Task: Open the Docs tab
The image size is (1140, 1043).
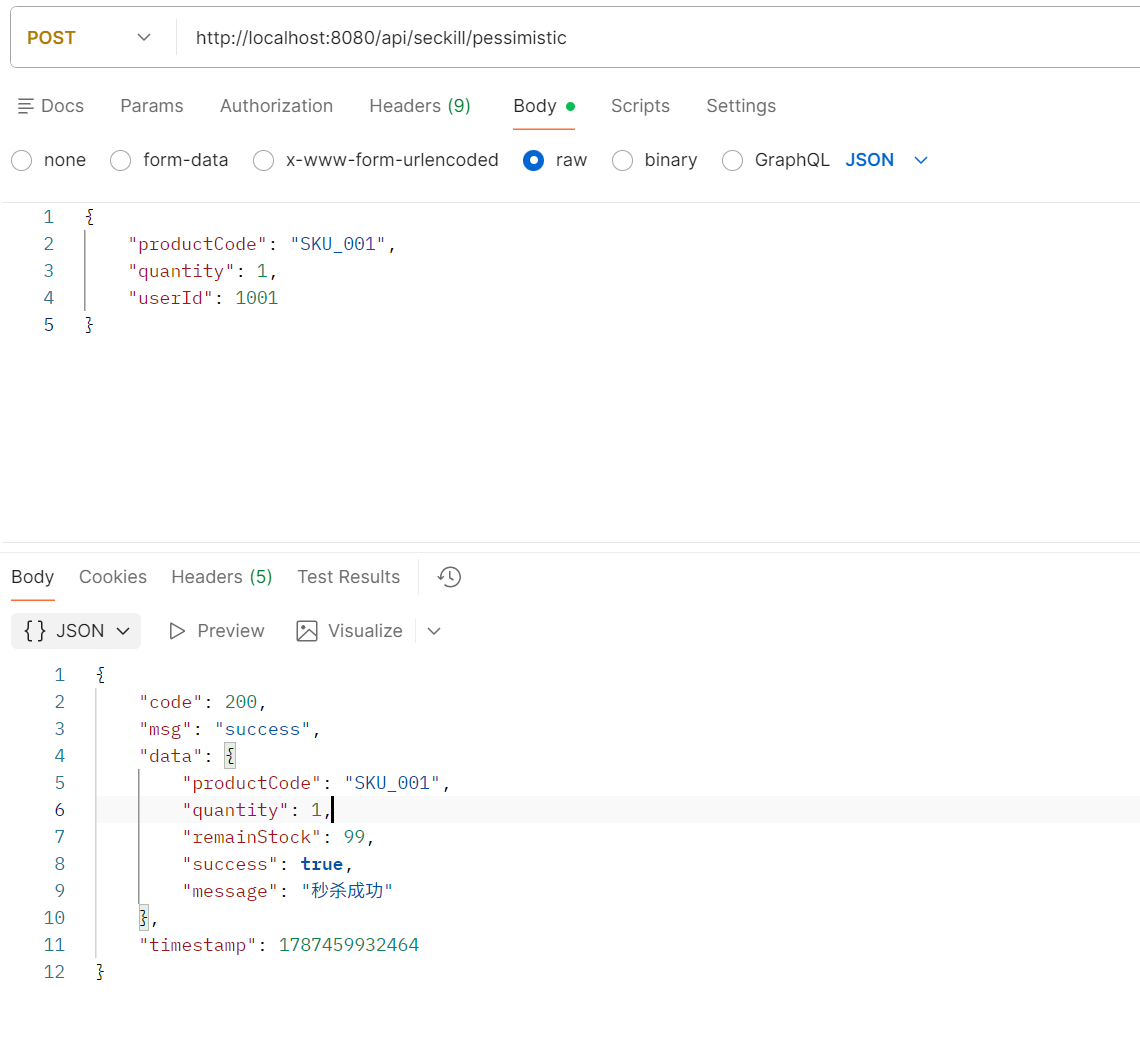Action: [51, 106]
